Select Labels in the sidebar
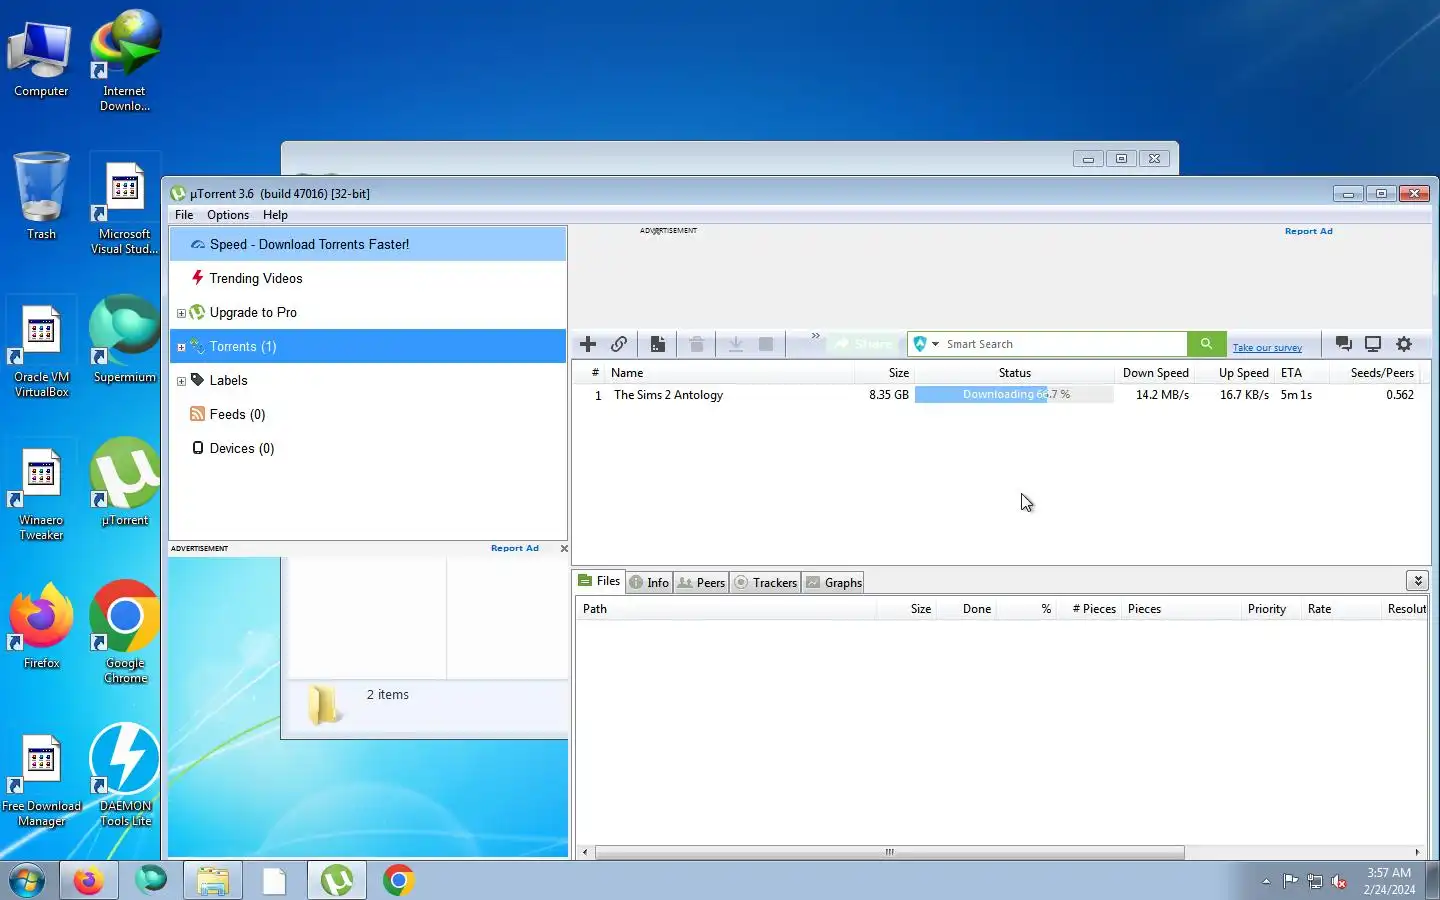 [x=368, y=380]
